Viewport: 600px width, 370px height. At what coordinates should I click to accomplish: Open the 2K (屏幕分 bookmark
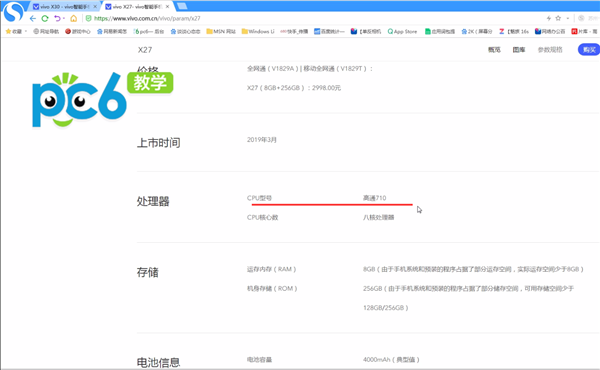(477, 31)
